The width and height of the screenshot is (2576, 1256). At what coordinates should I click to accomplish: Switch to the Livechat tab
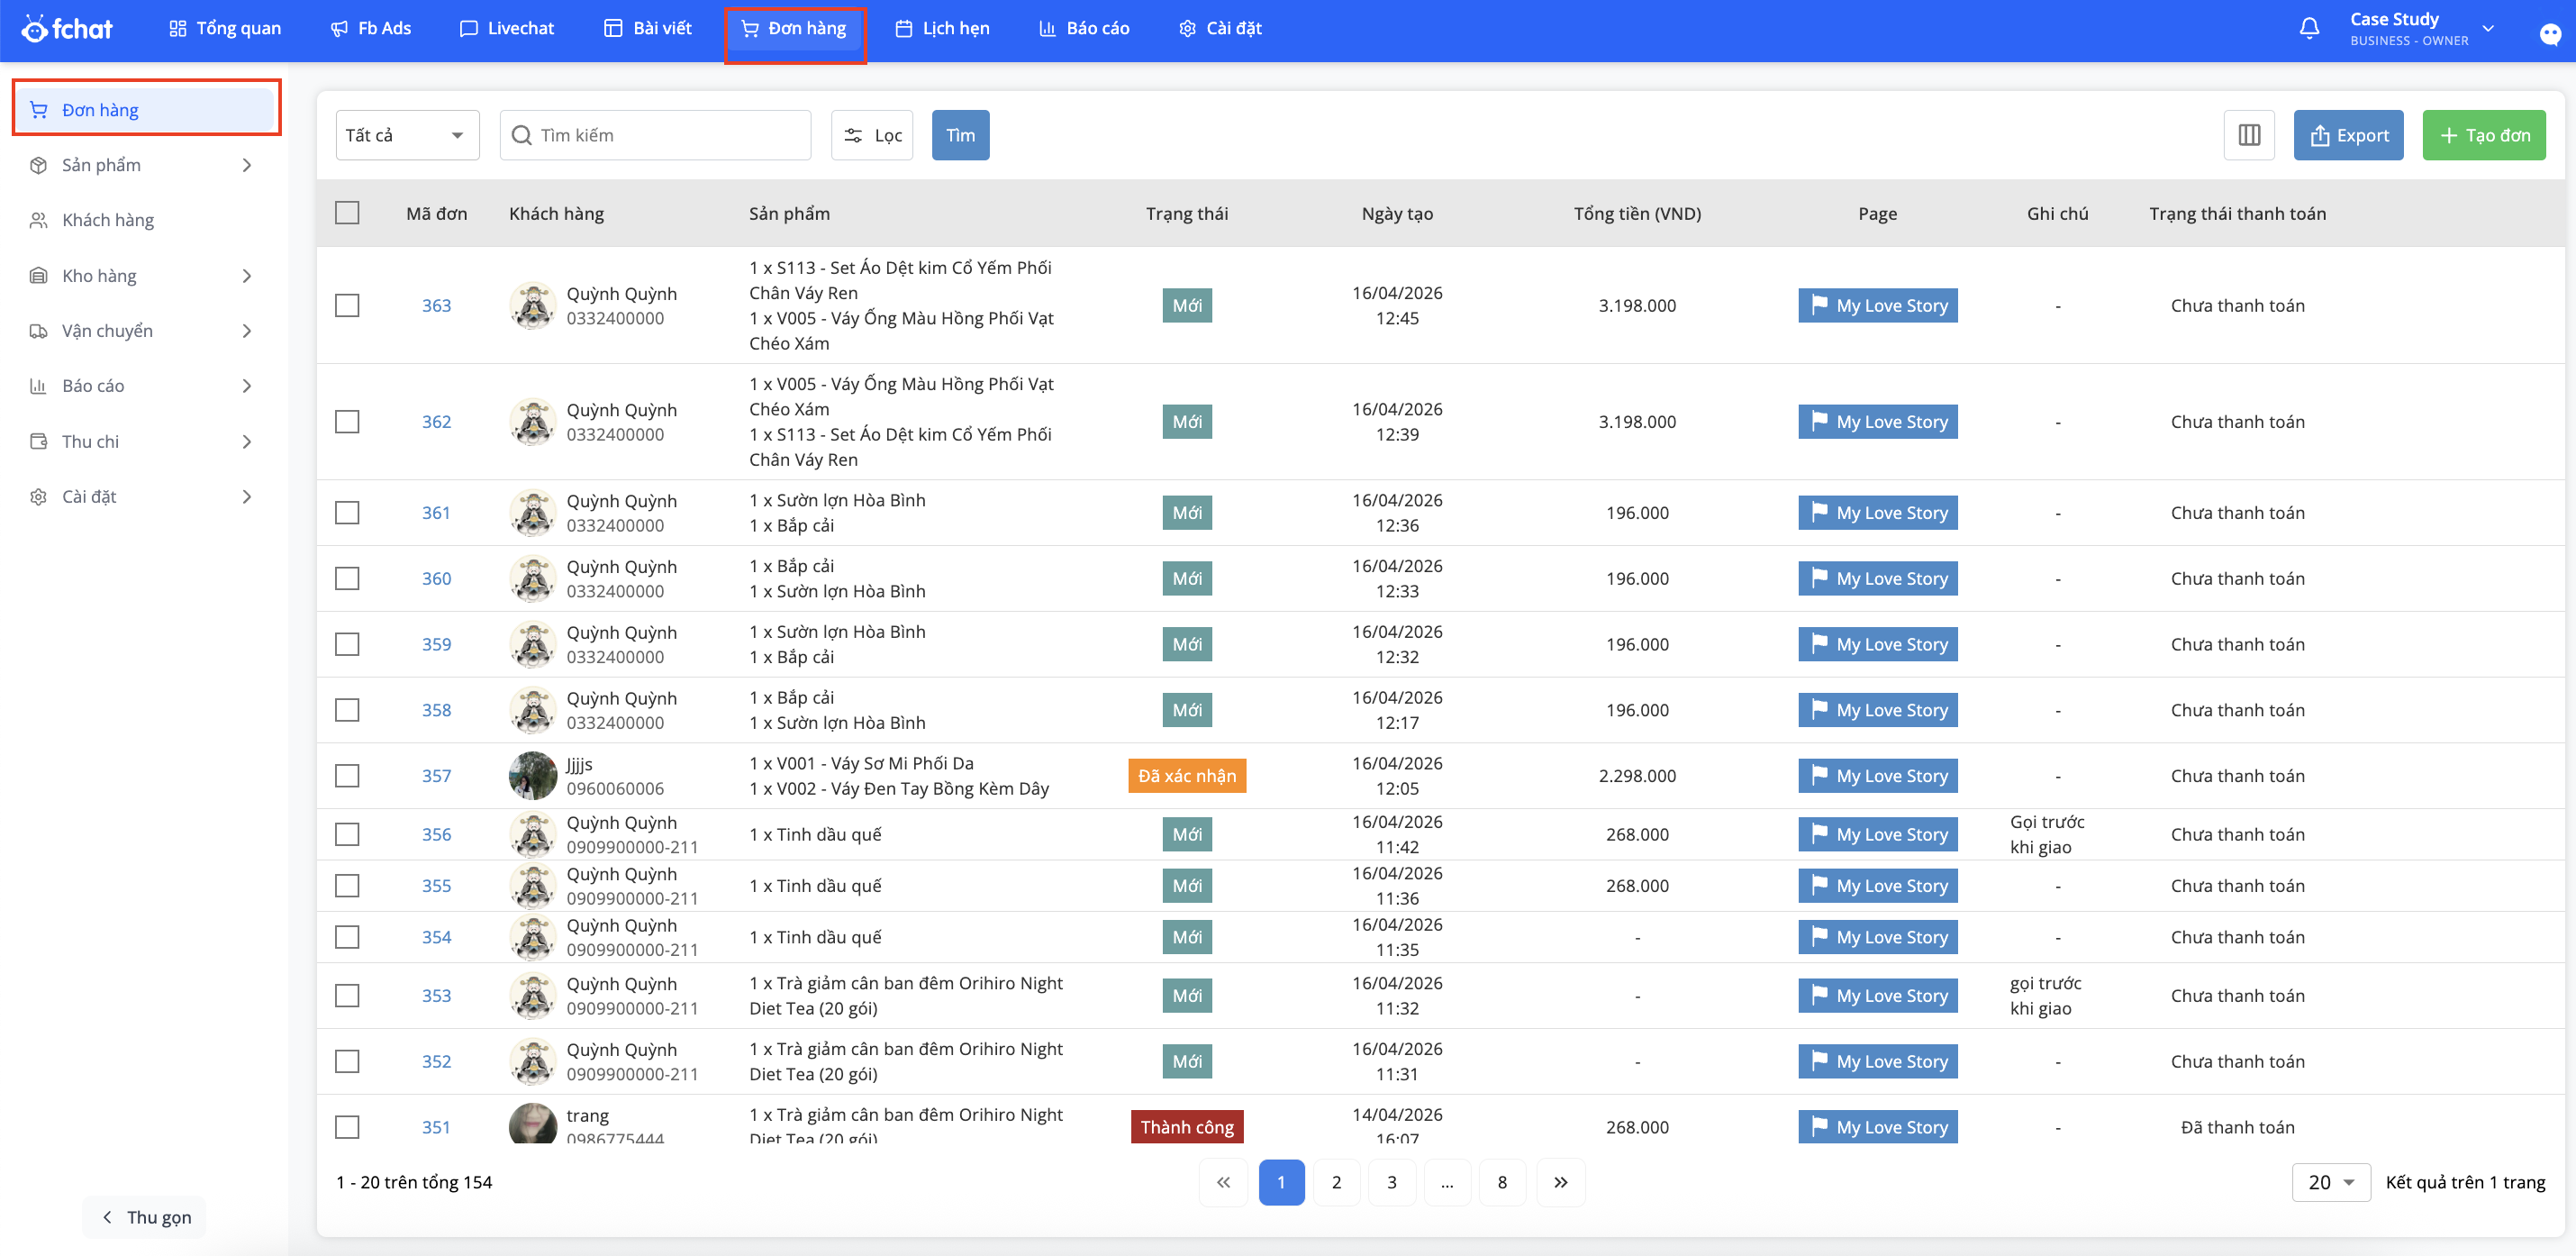(506, 29)
